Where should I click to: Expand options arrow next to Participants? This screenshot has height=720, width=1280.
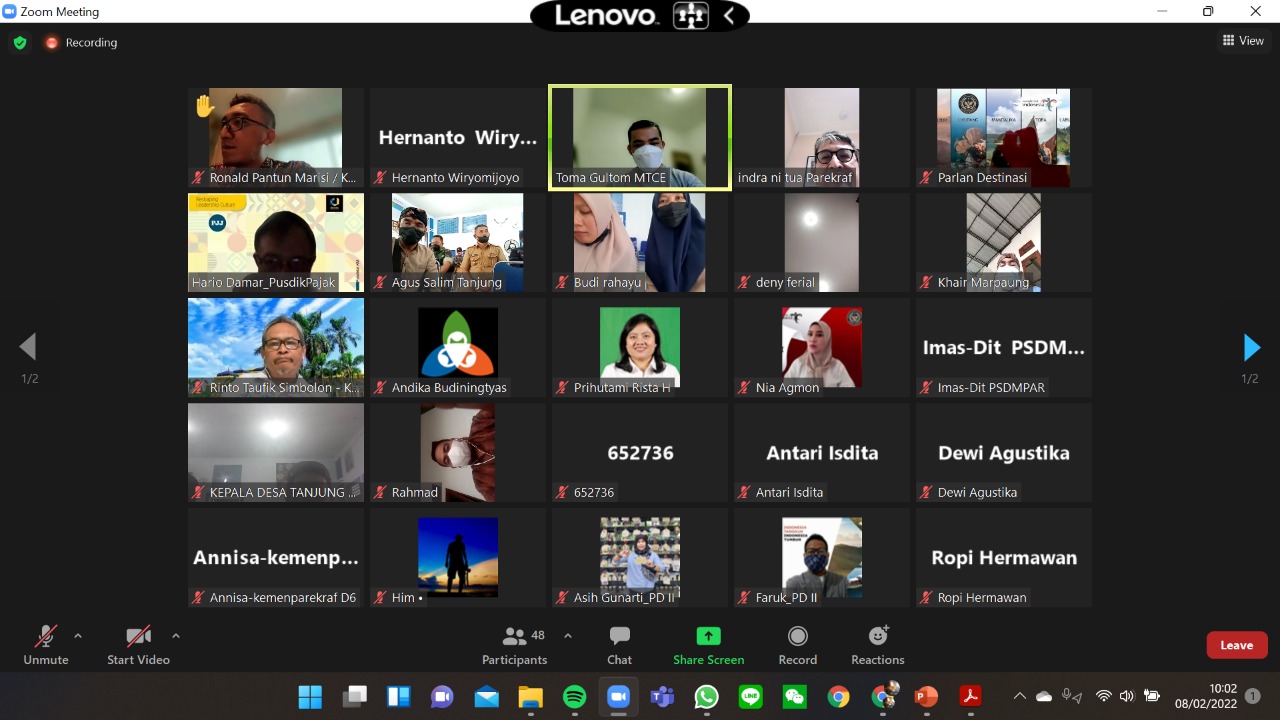[568, 635]
